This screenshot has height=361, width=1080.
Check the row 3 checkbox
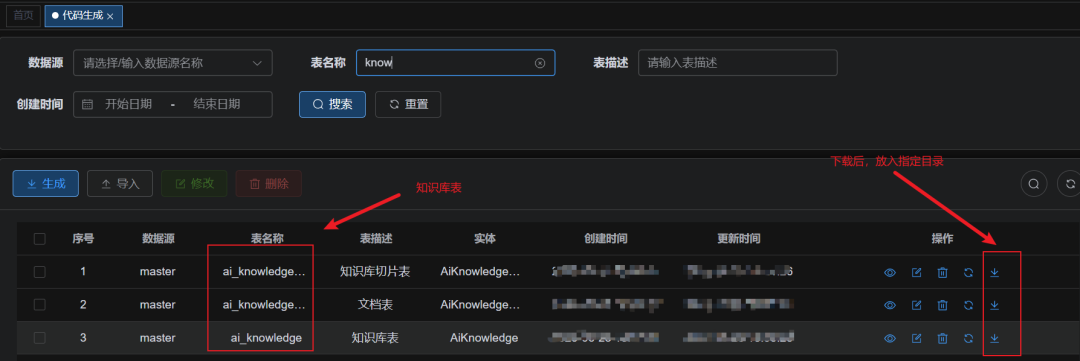40,338
